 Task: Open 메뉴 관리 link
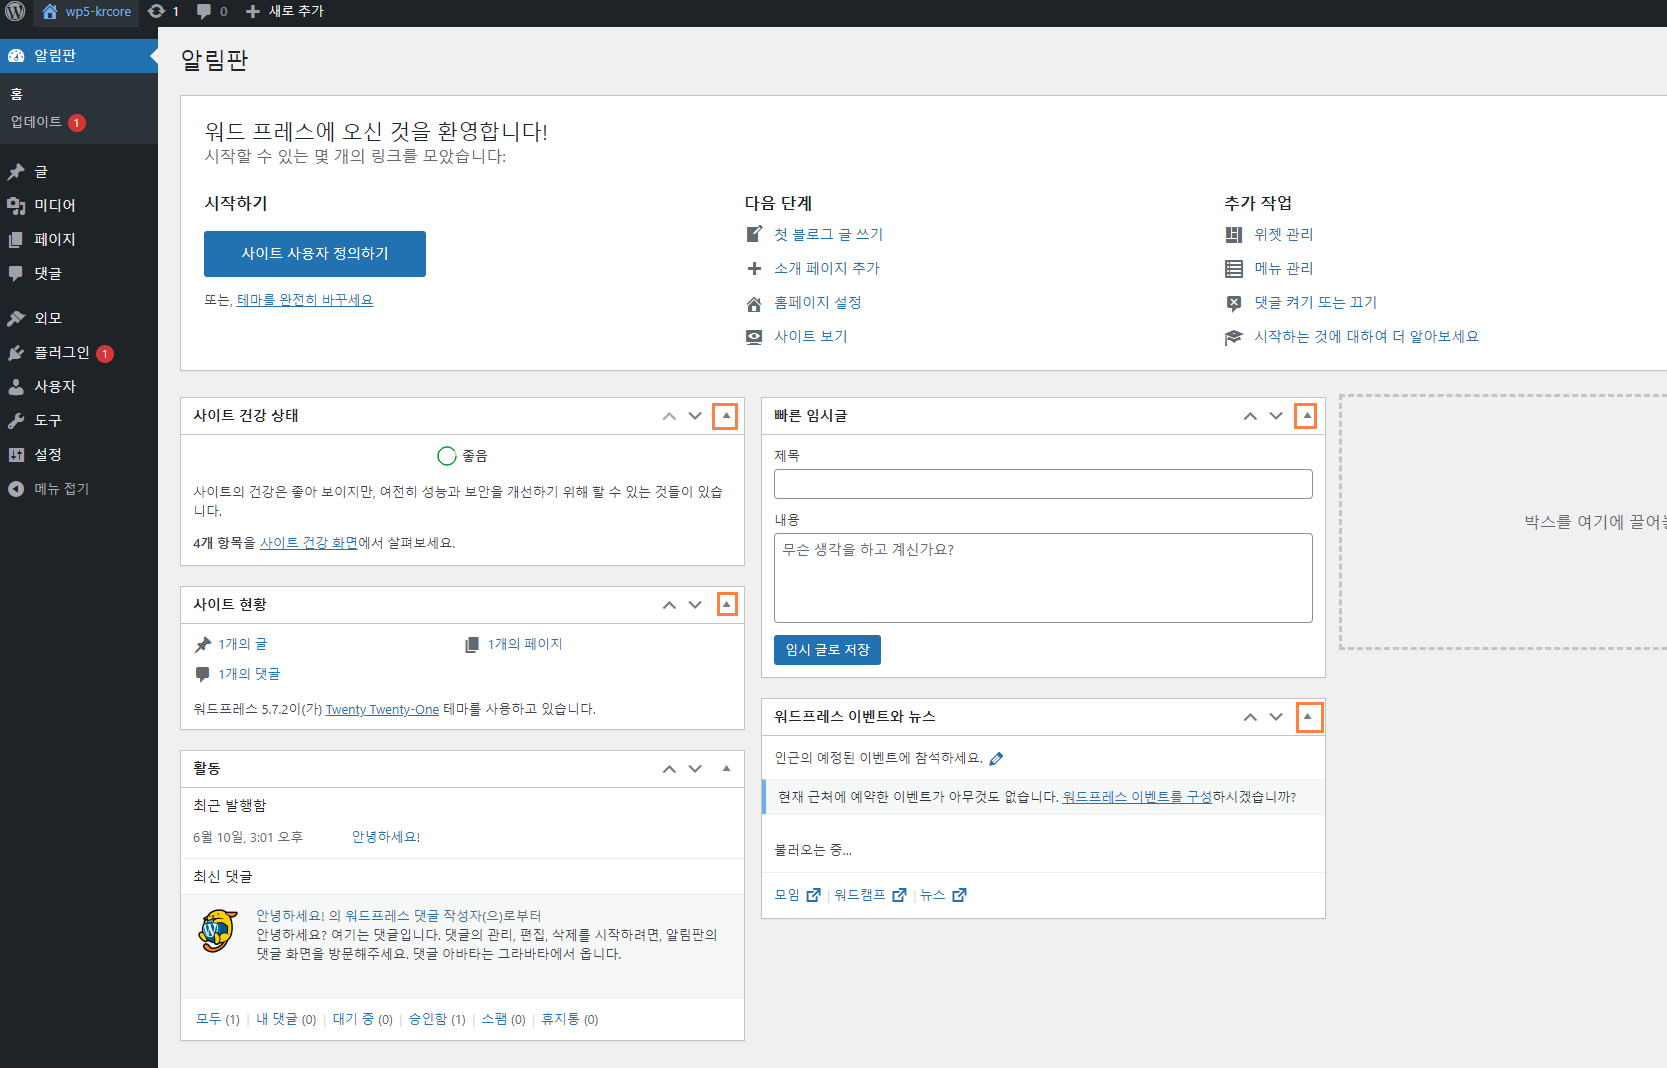point(1283,268)
